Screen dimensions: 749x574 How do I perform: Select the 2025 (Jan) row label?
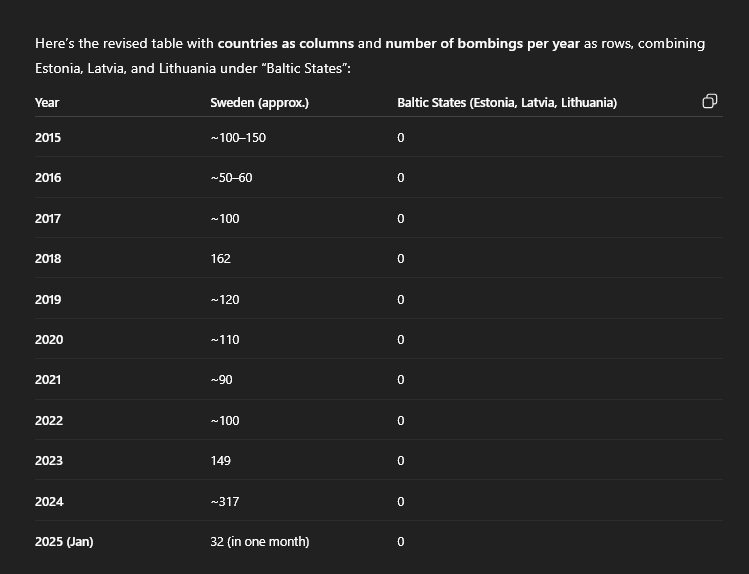point(64,542)
